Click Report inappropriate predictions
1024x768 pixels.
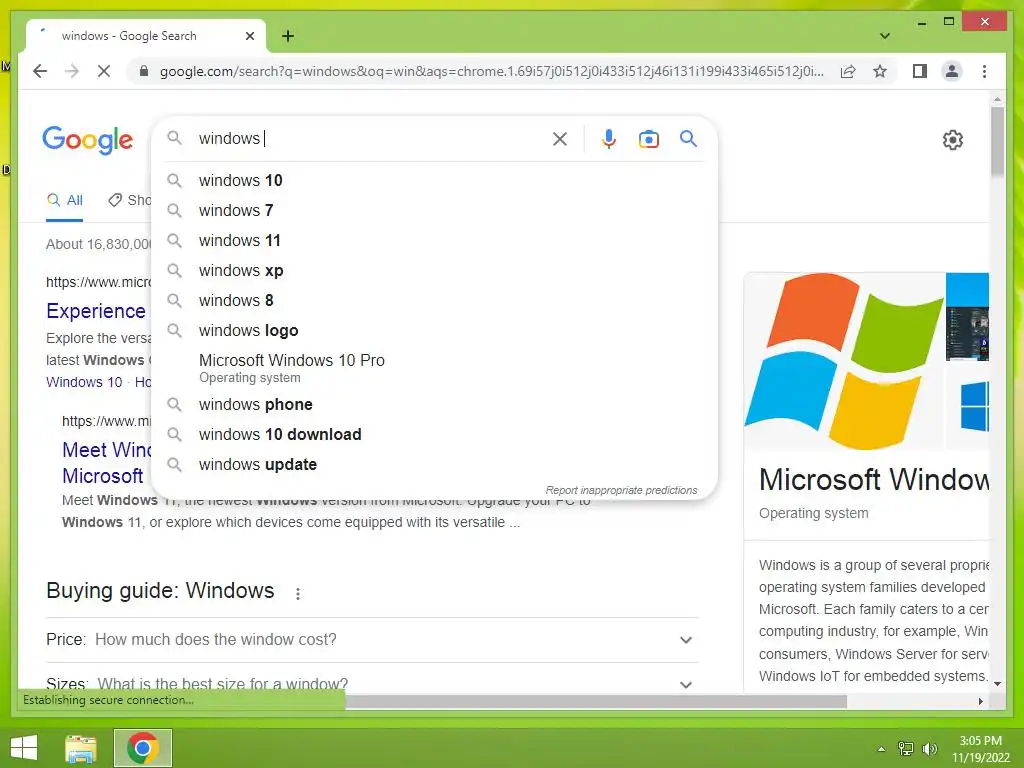pos(621,490)
